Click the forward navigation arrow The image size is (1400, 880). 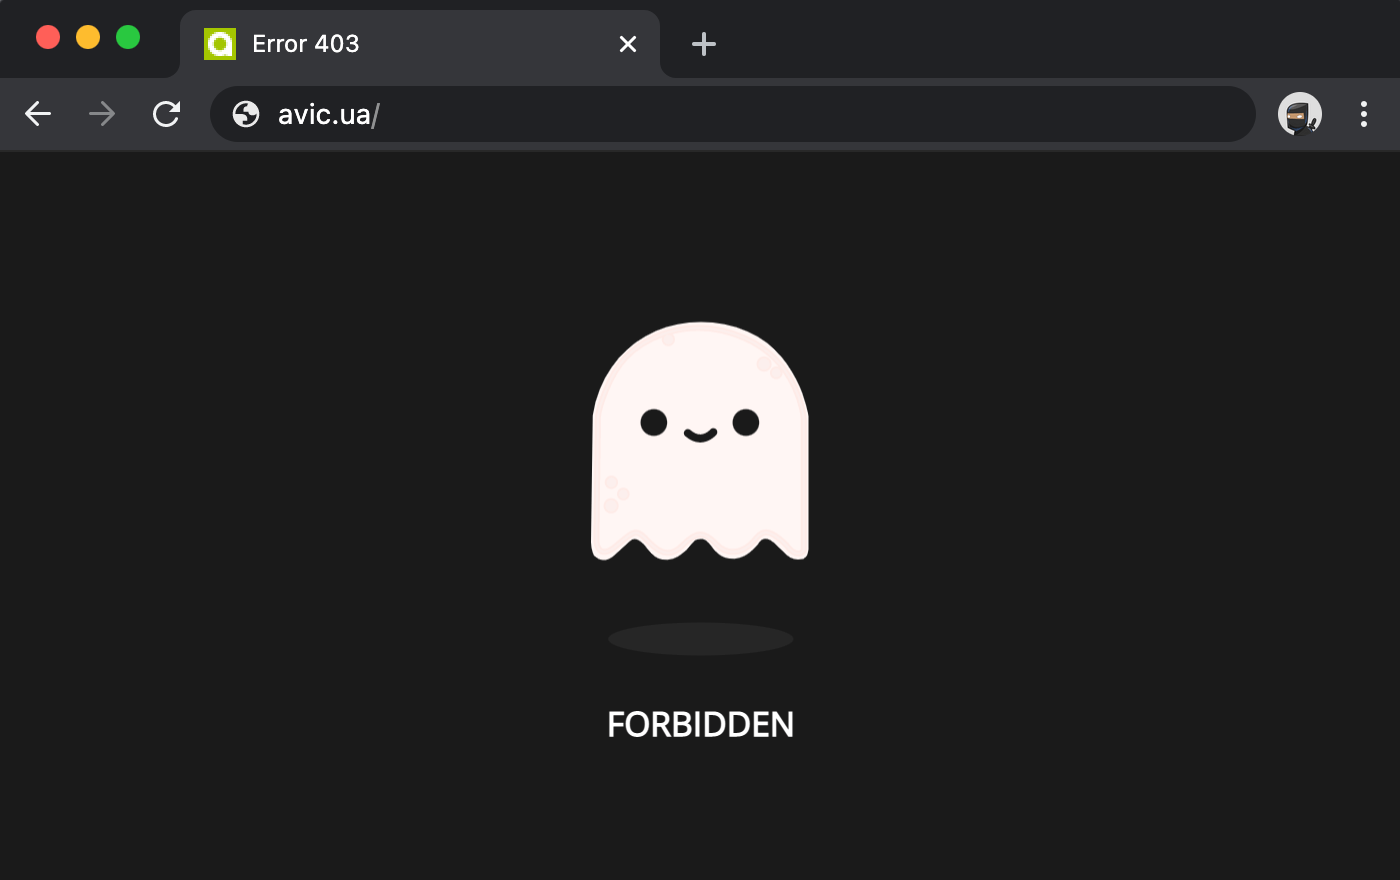click(x=102, y=114)
